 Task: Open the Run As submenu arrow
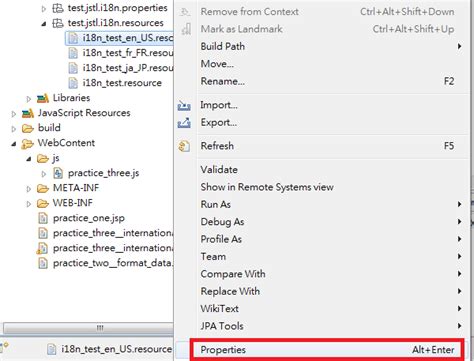pyautogui.click(x=460, y=204)
